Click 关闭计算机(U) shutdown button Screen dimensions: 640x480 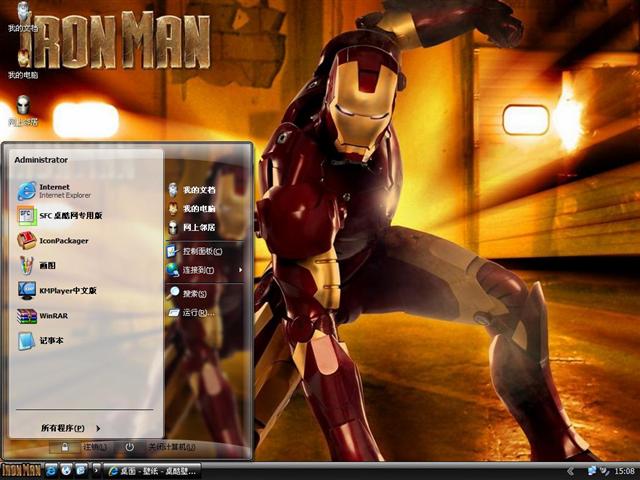172,447
